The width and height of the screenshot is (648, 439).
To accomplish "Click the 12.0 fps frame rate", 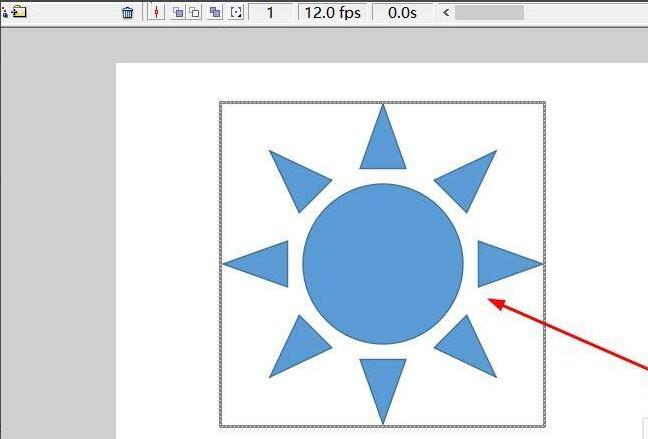I will pos(333,12).
